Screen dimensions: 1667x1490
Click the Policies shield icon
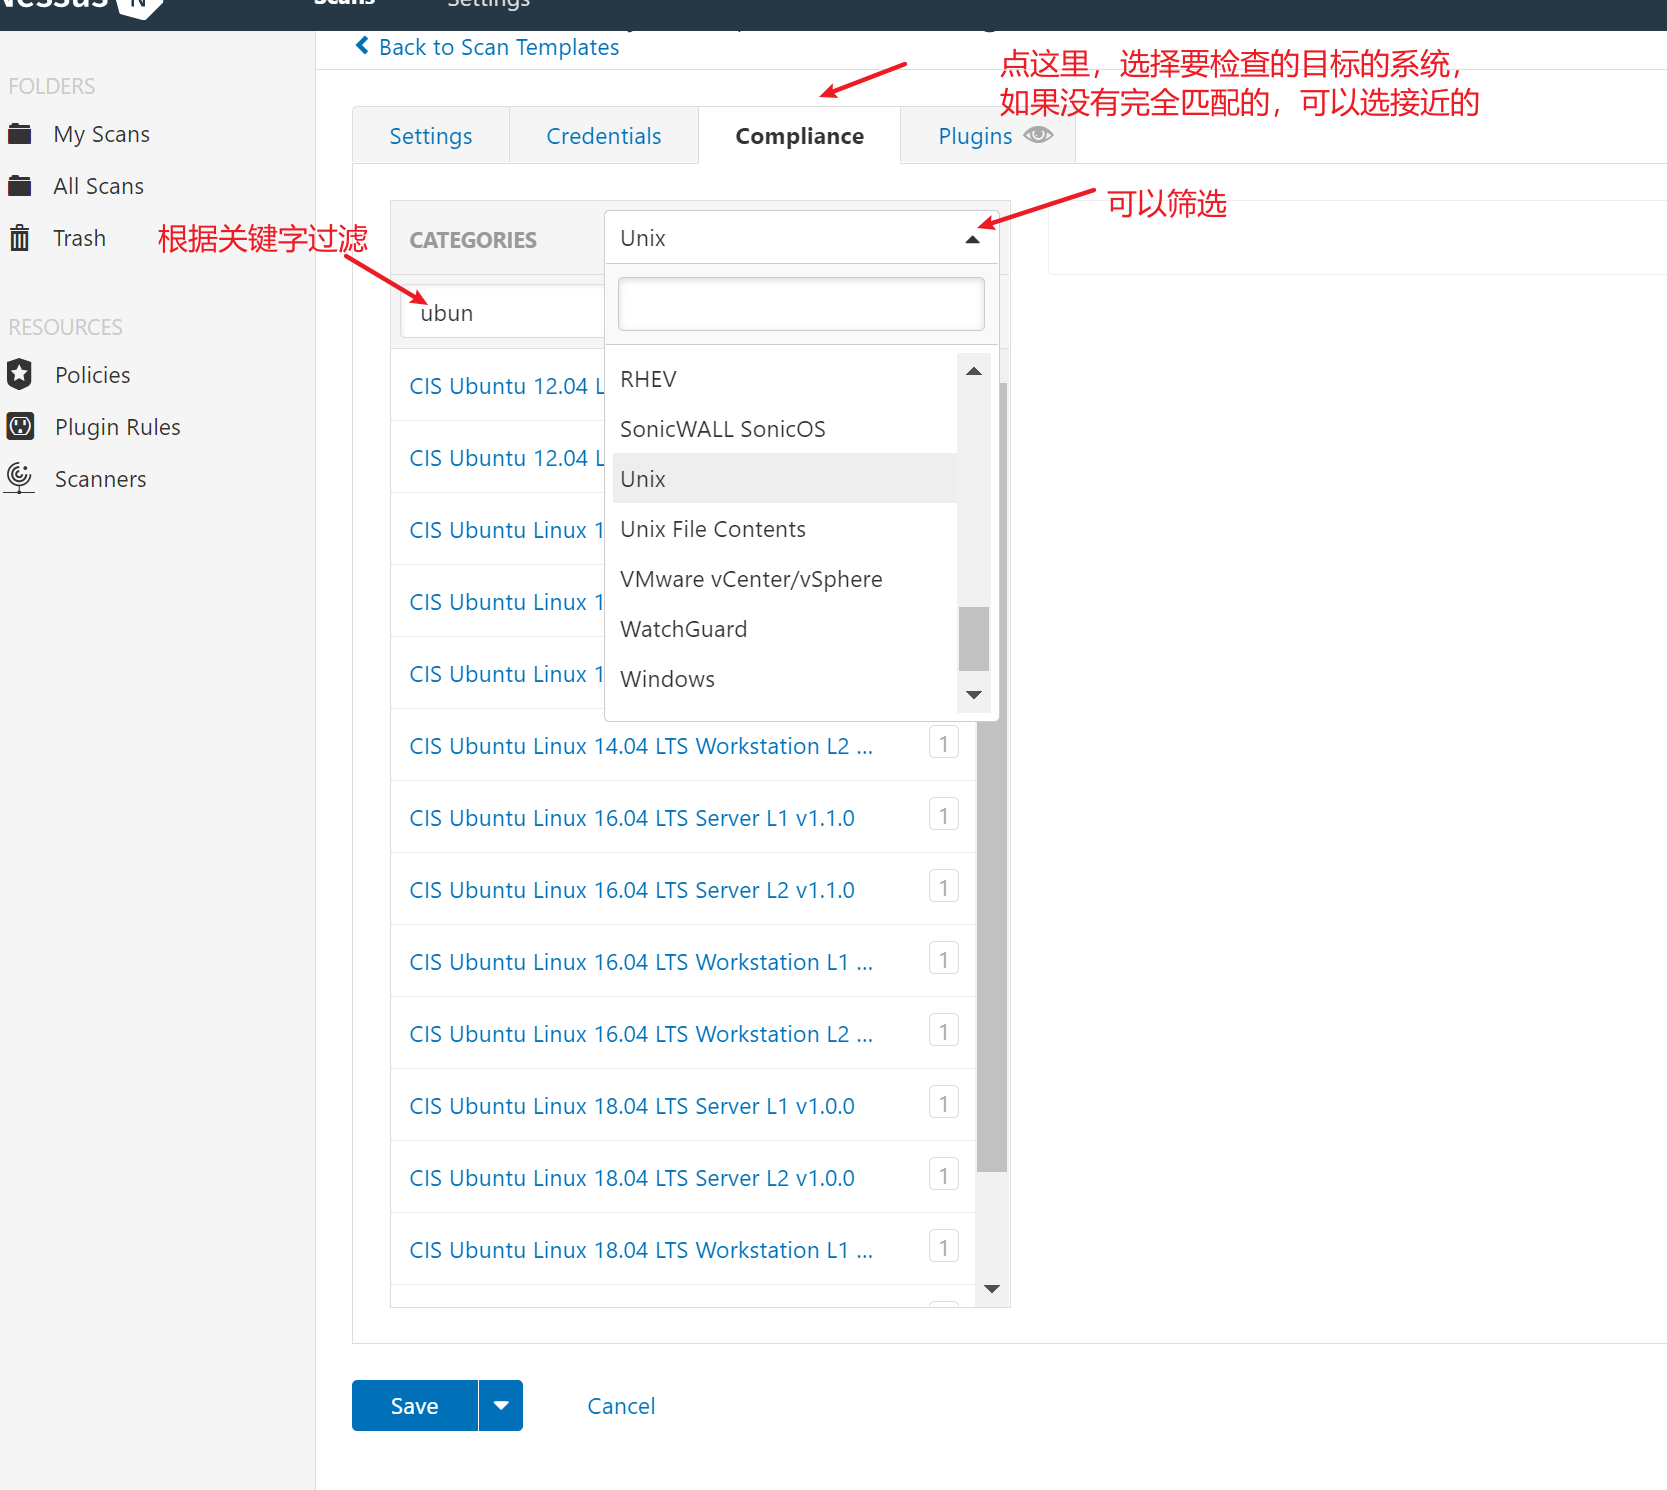(x=20, y=374)
